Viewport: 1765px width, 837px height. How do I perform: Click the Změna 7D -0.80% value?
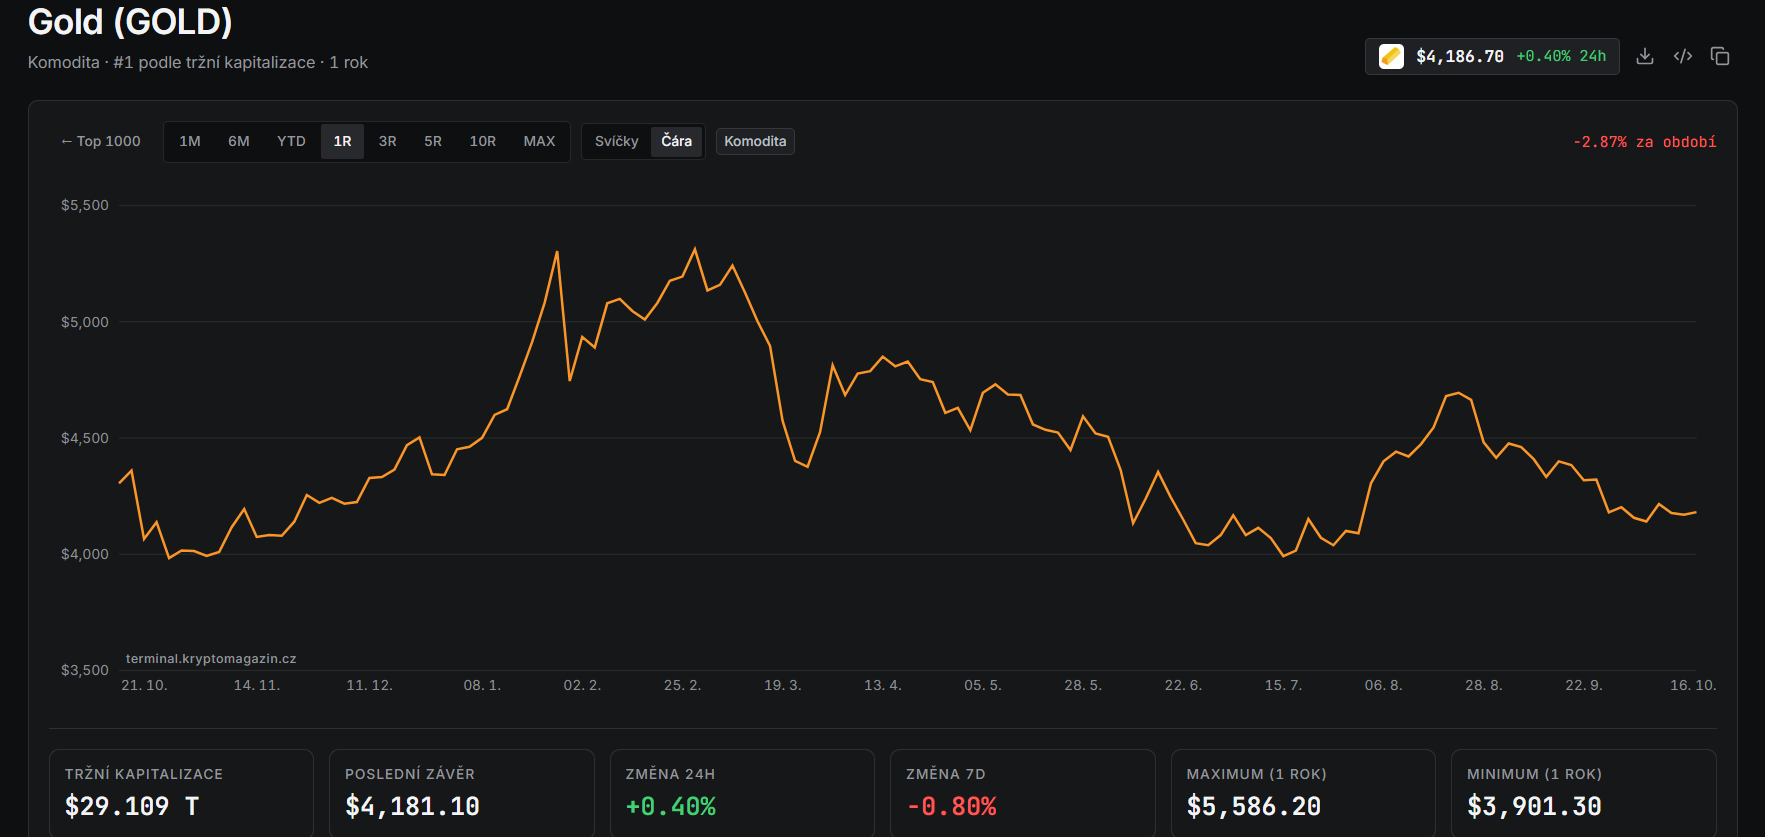[x=951, y=806]
